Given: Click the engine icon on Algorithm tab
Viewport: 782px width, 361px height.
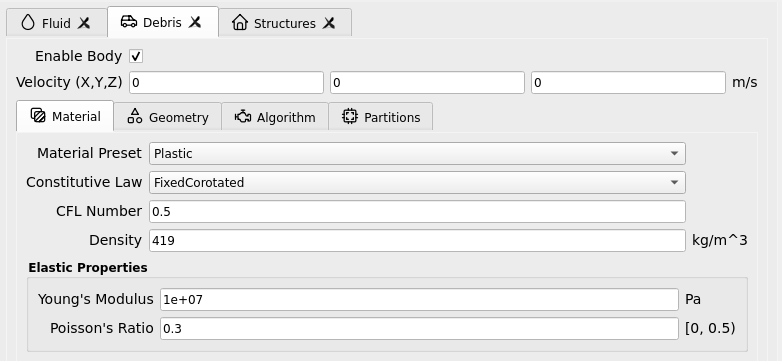Looking at the screenshot, I should 243,117.
